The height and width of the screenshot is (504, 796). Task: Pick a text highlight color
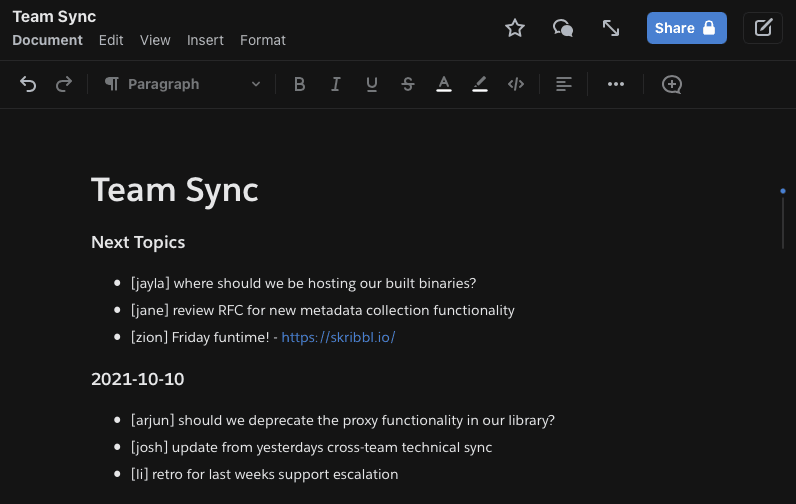pyautogui.click(x=480, y=84)
